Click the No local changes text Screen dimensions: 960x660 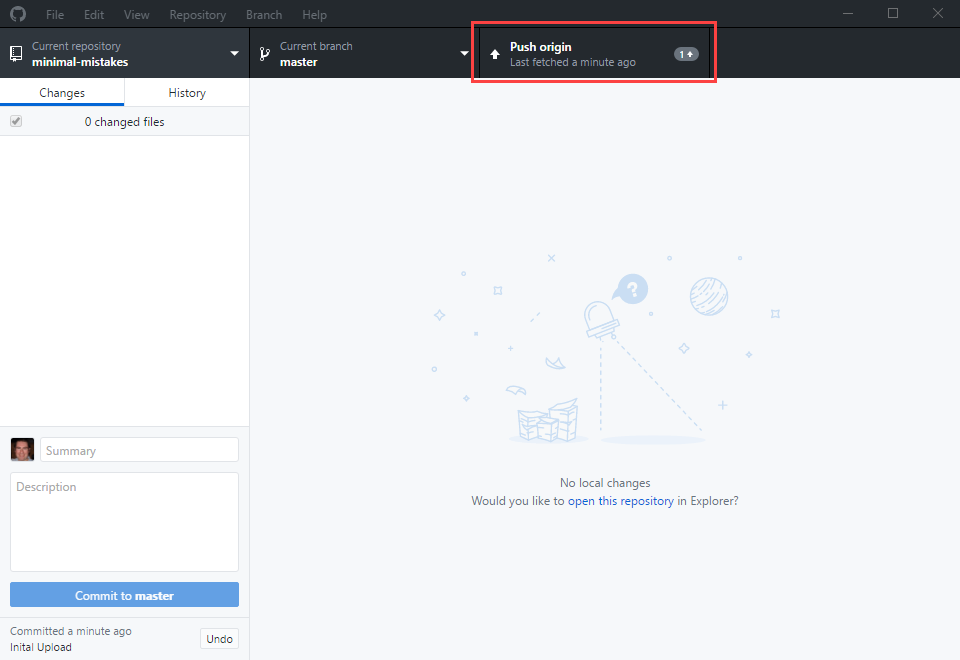(605, 483)
